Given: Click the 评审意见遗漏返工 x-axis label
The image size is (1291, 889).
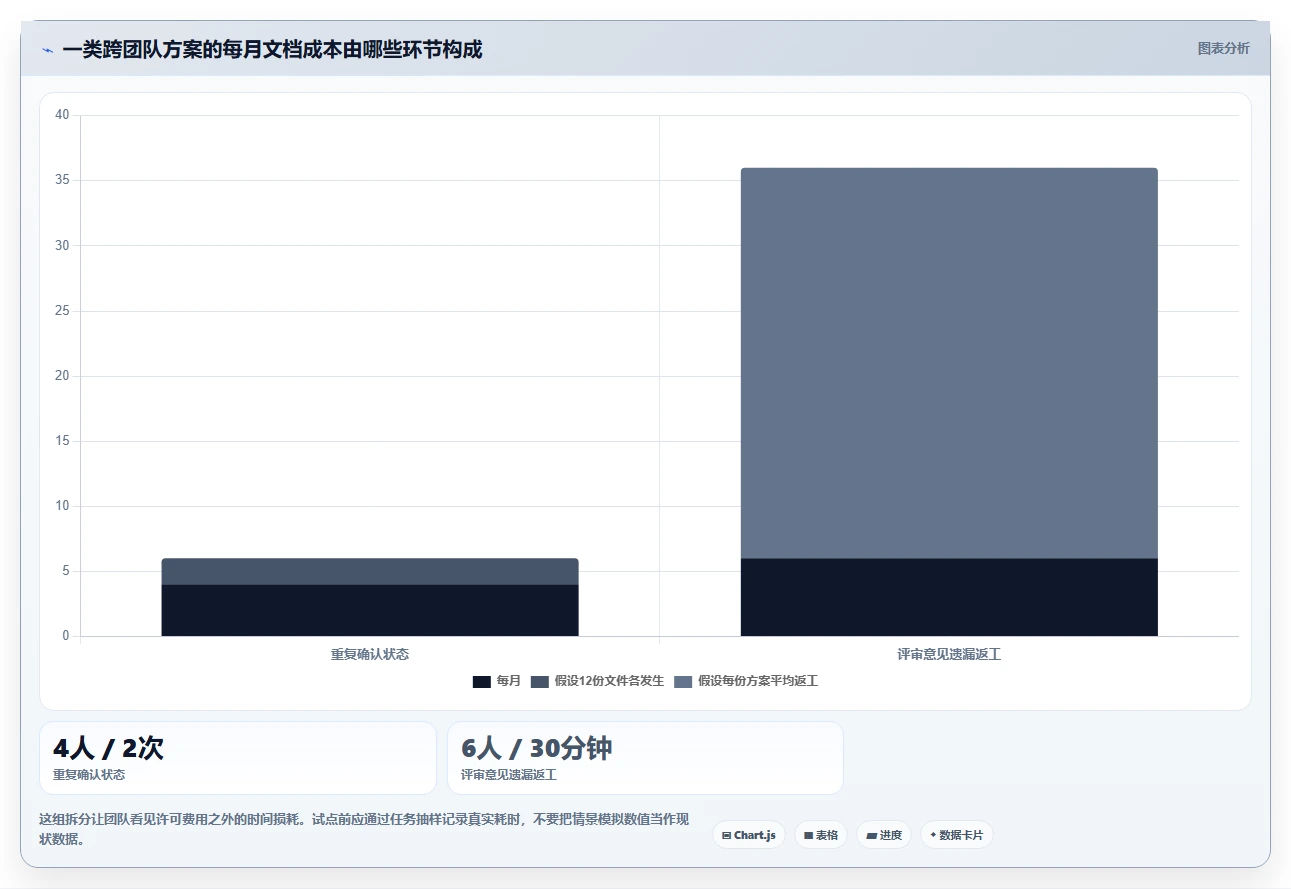Looking at the screenshot, I should 949,654.
